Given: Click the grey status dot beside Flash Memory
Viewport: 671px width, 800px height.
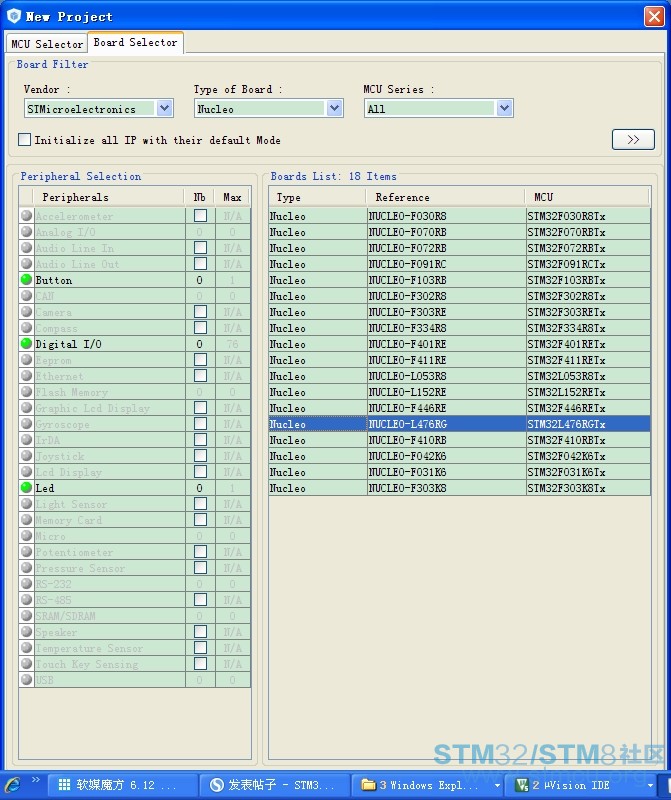Looking at the screenshot, I should 26,391.
